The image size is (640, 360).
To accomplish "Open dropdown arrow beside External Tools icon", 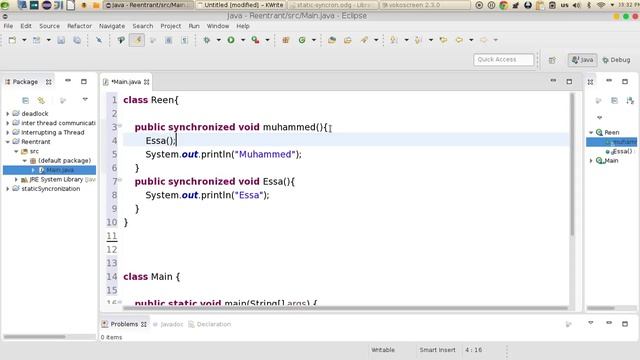I will point(268,40).
